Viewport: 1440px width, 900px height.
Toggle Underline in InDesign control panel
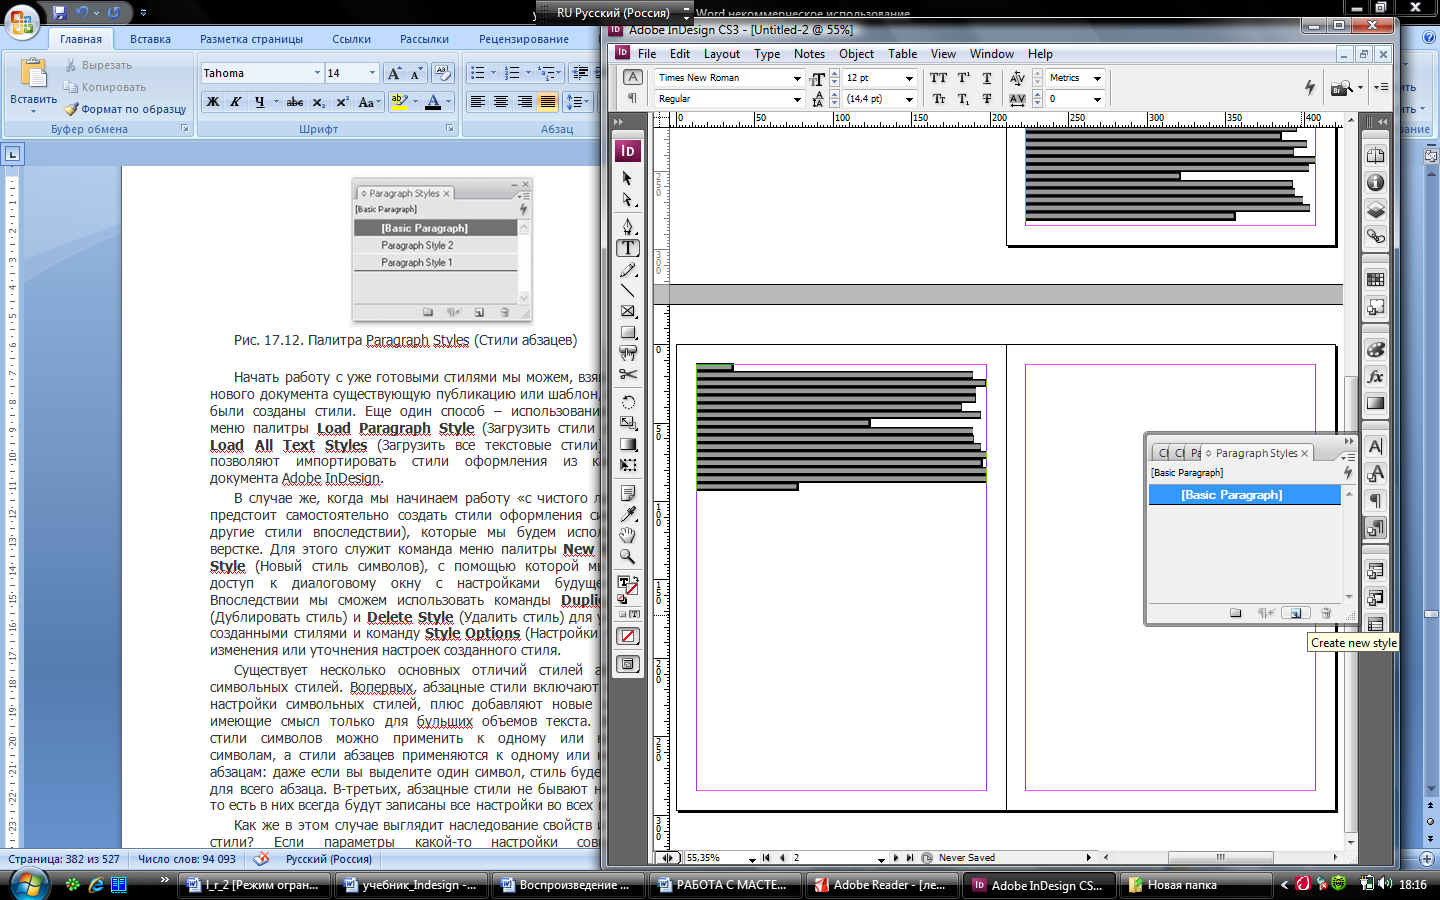[987, 78]
